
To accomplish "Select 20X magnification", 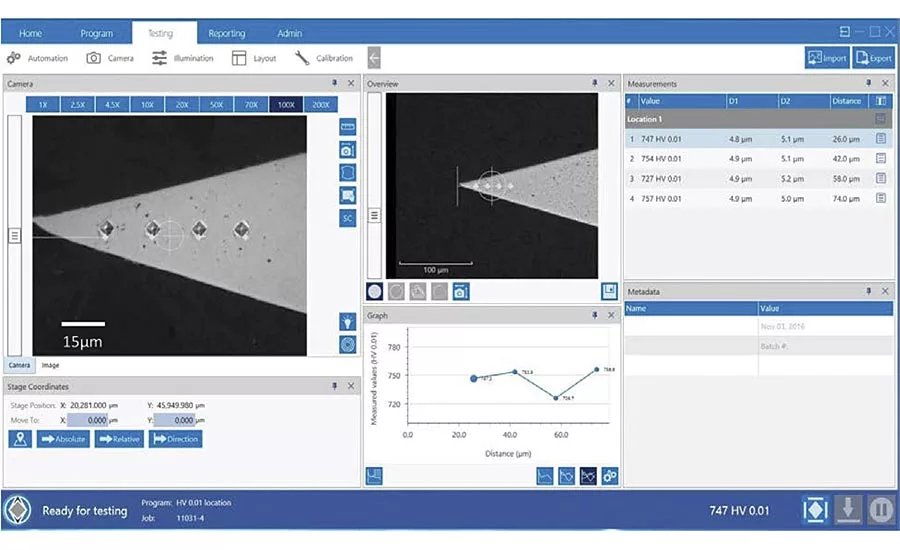I will coord(182,104).
